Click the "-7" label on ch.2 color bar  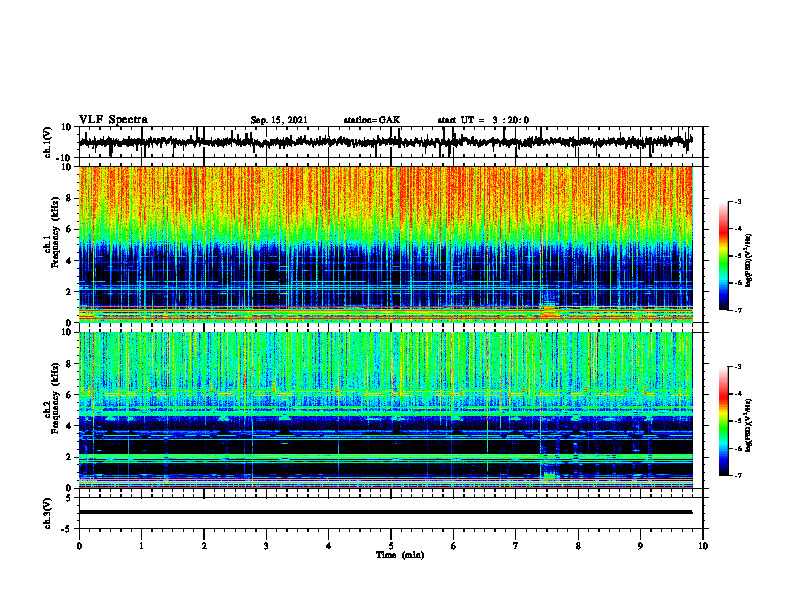tap(737, 475)
